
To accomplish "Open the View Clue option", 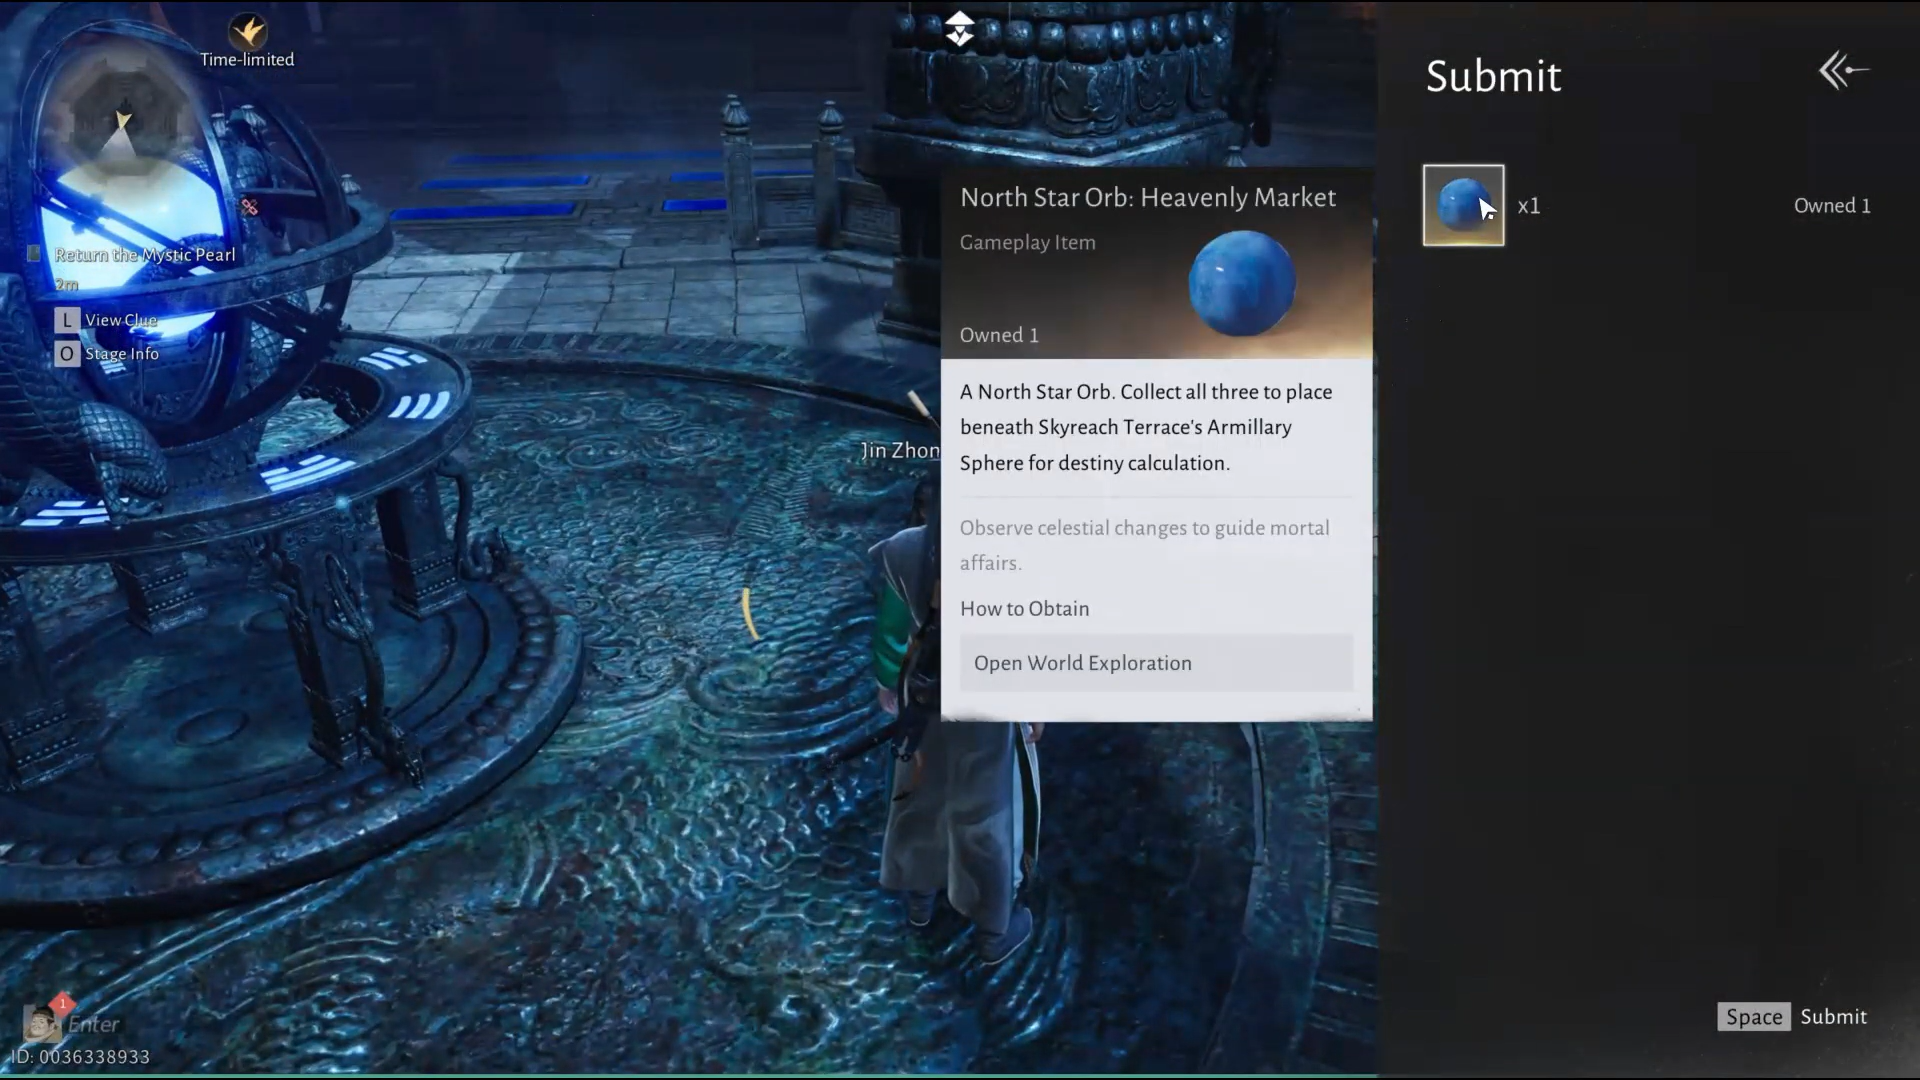I will [x=121, y=320].
